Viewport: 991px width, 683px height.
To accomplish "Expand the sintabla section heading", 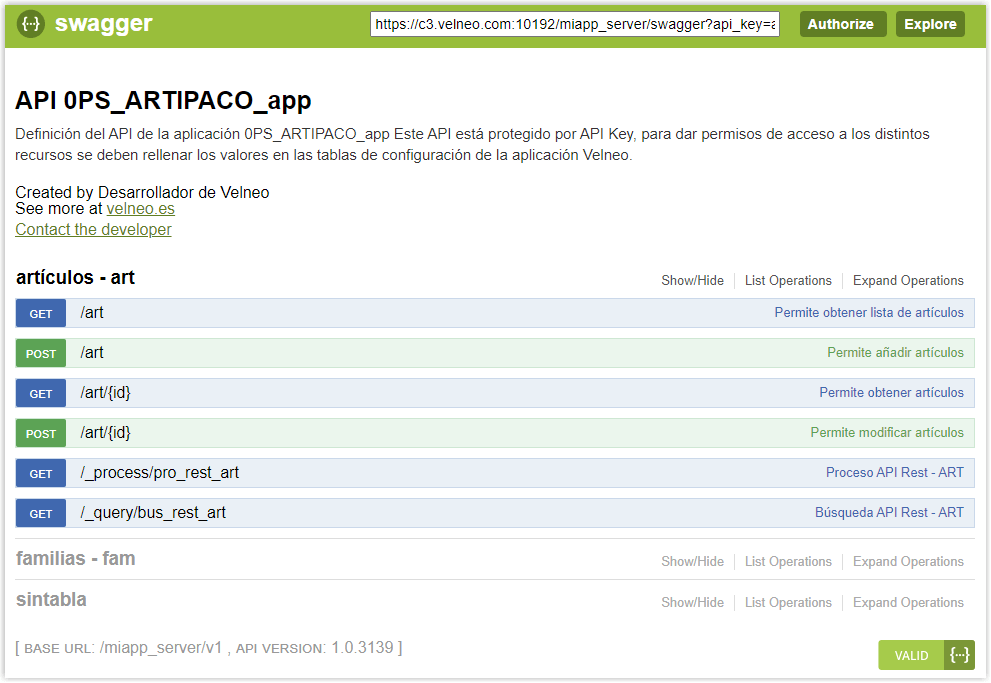I will [51, 600].
